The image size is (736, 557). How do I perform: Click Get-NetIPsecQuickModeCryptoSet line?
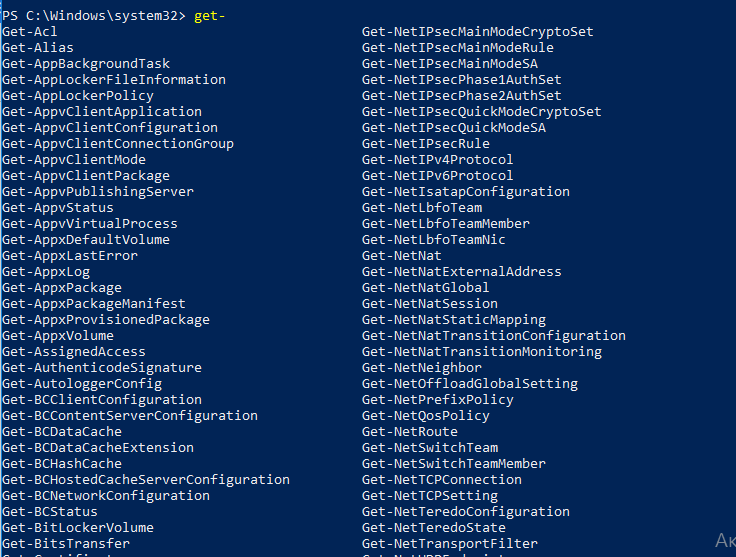click(x=482, y=112)
